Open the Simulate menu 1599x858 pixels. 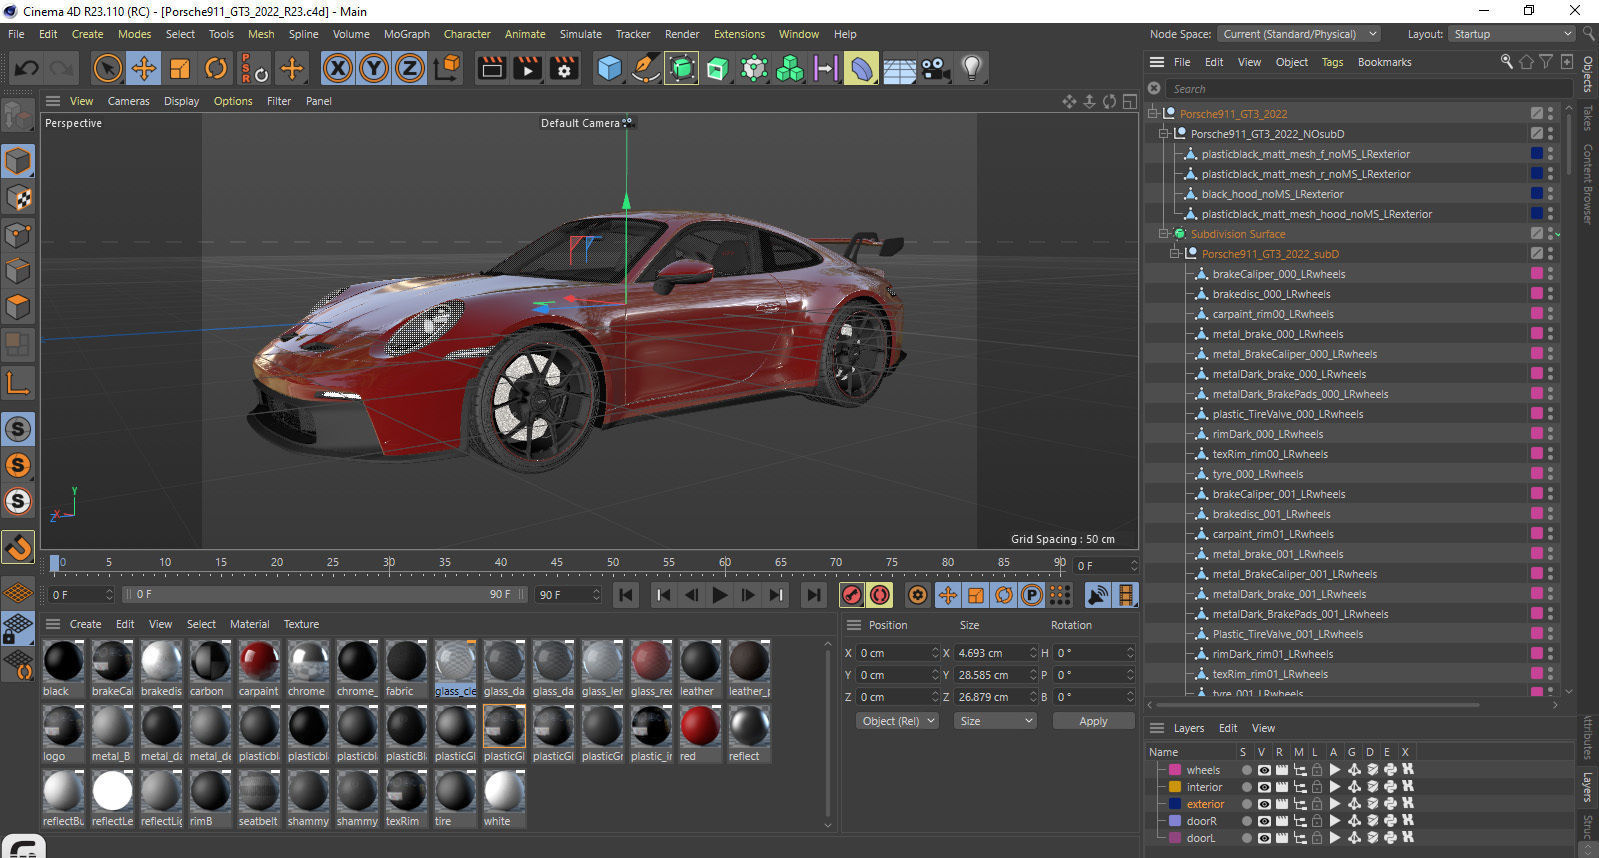tap(581, 34)
